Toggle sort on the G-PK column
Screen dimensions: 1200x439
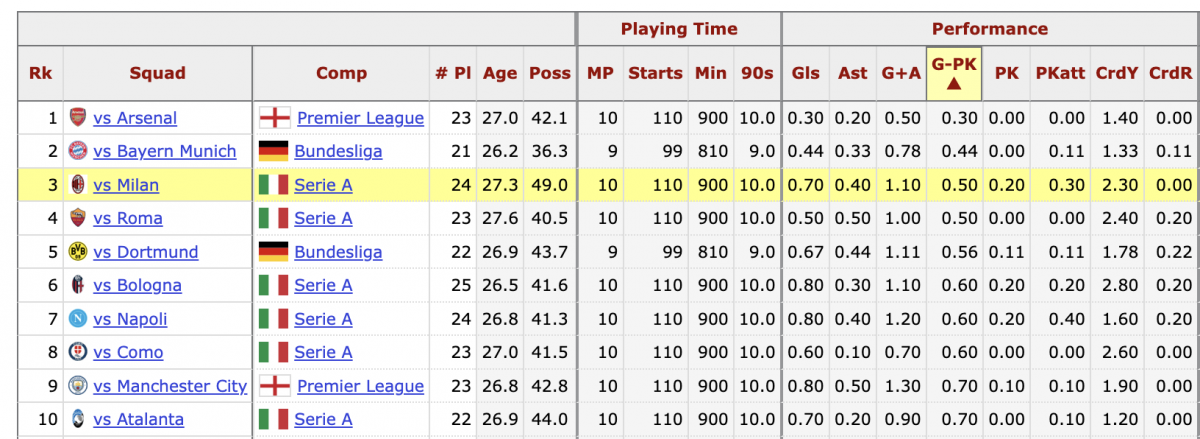click(954, 72)
